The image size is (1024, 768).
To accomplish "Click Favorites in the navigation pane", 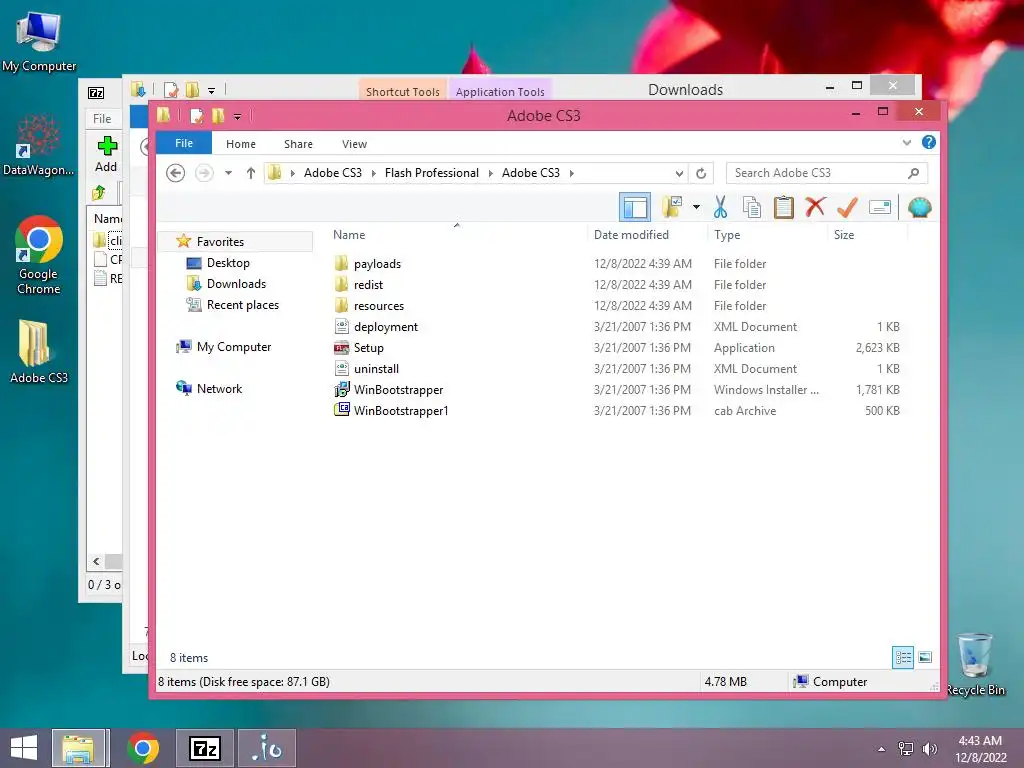I will pyautogui.click(x=220, y=242).
